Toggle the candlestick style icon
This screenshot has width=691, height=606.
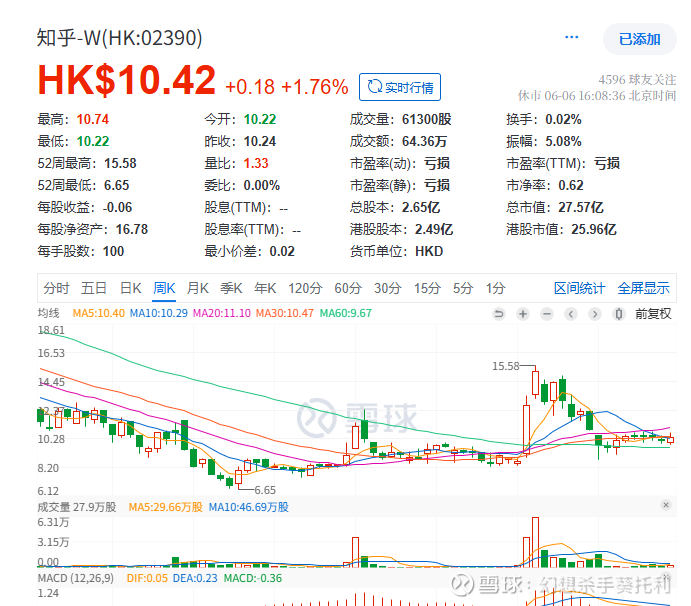pyautogui.click(x=619, y=314)
